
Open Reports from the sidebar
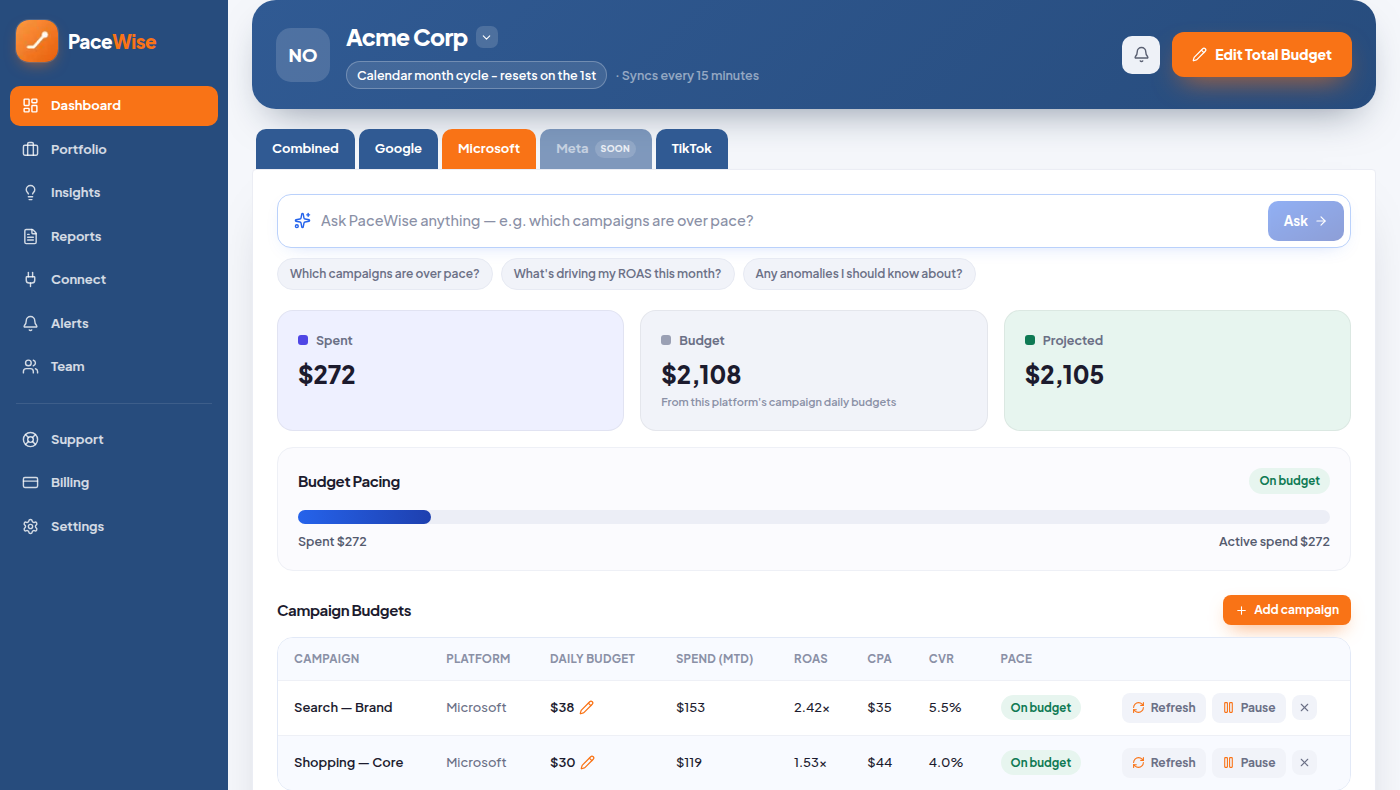pyautogui.click(x=114, y=236)
